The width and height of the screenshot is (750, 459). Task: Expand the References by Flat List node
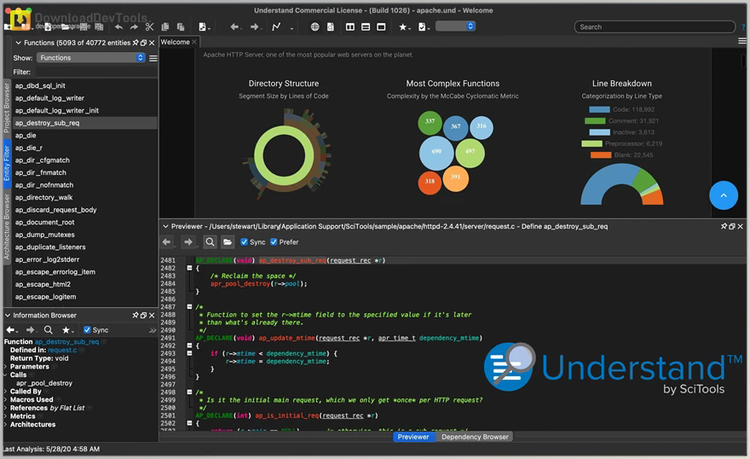click(x=6, y=408)
